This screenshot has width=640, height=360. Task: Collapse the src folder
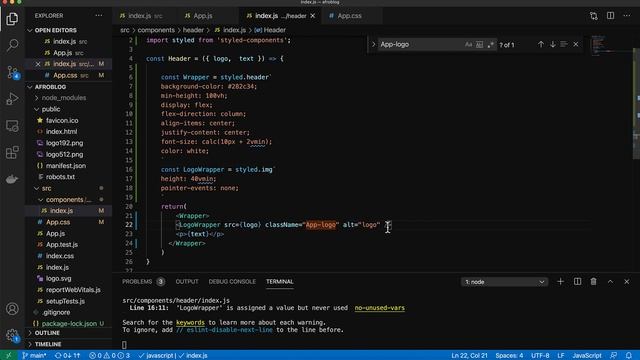click(47, 188)
